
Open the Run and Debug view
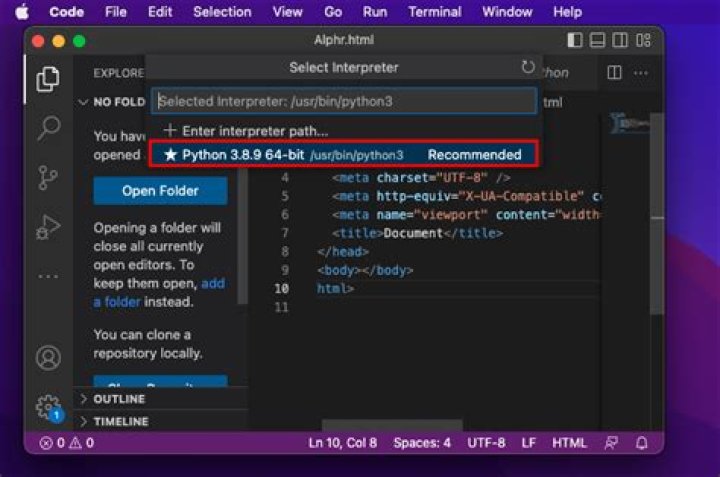(x=47, y=226)
